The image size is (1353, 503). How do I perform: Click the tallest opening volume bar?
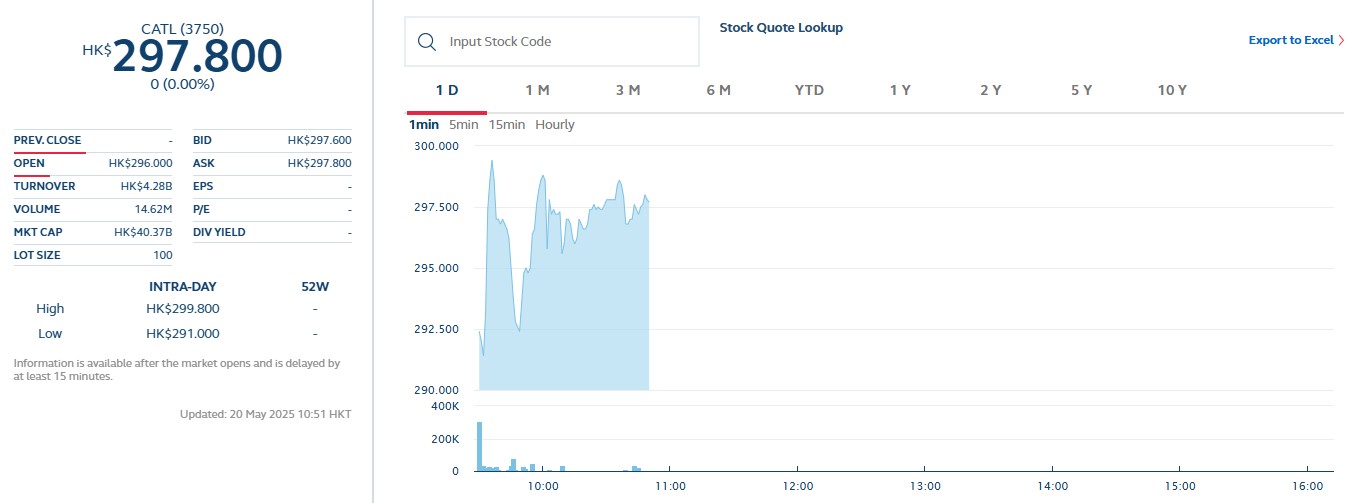[x=480, y=446]
